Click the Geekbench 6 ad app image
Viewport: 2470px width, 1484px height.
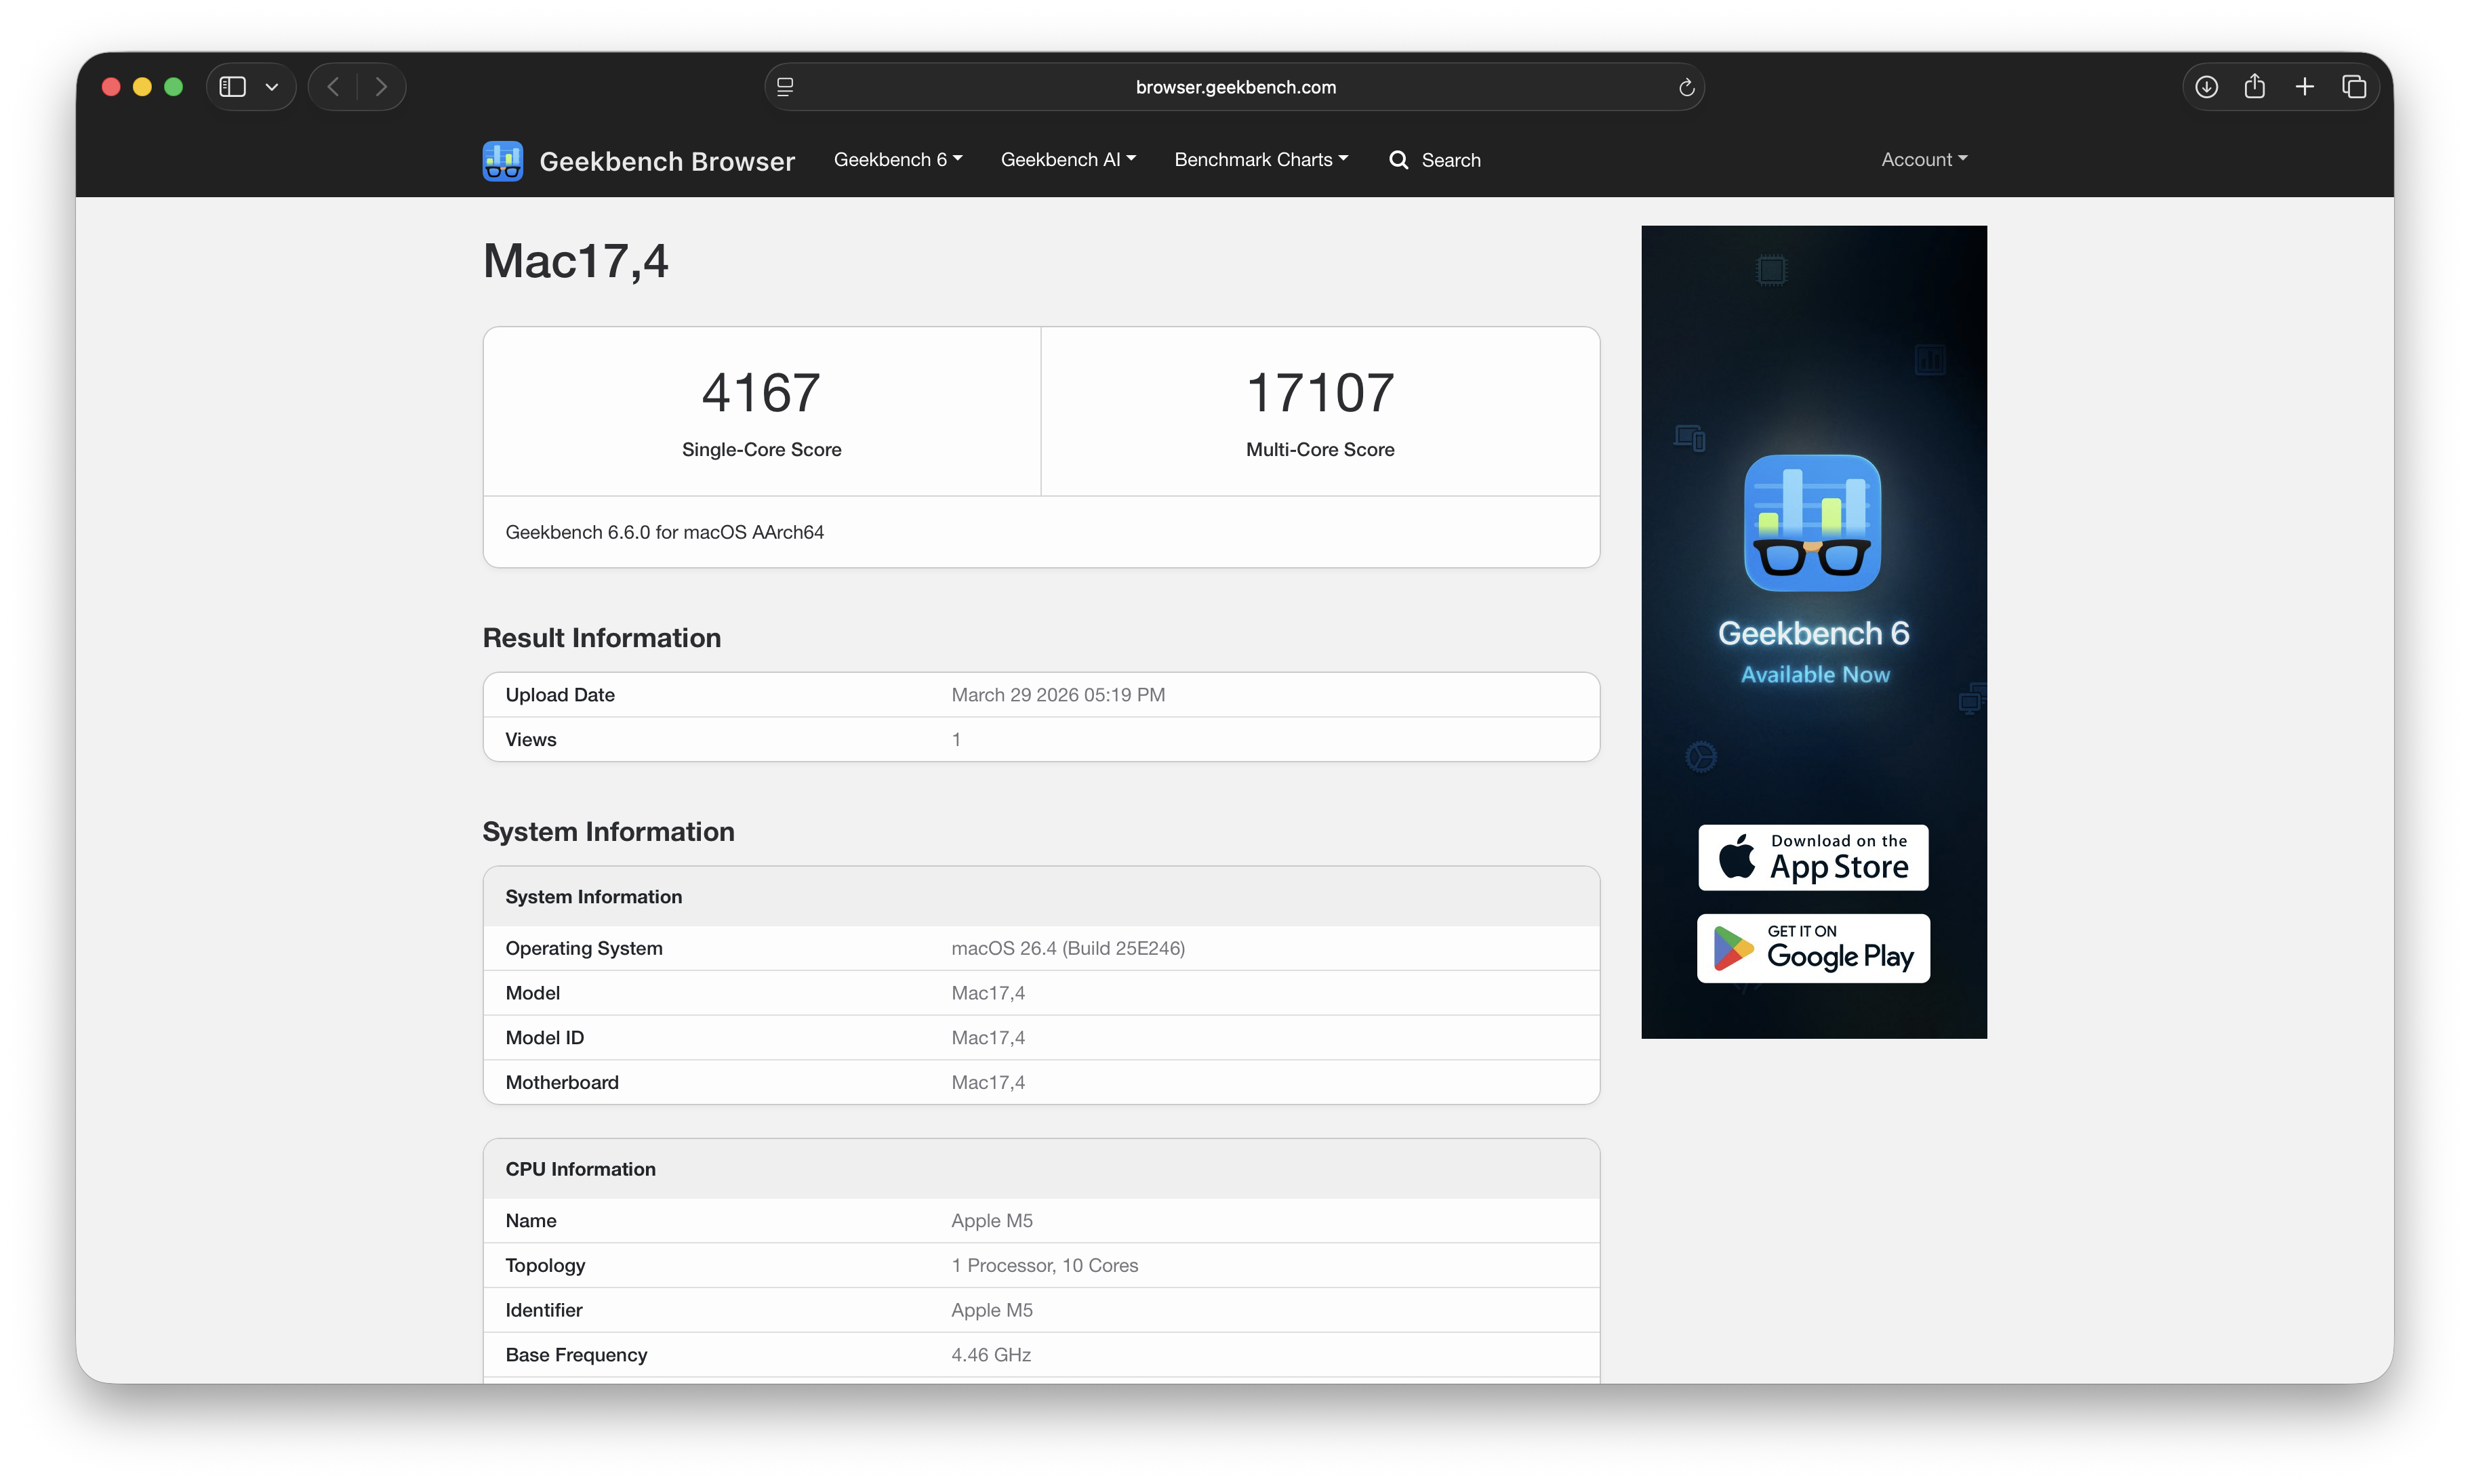pos(1811,523)
